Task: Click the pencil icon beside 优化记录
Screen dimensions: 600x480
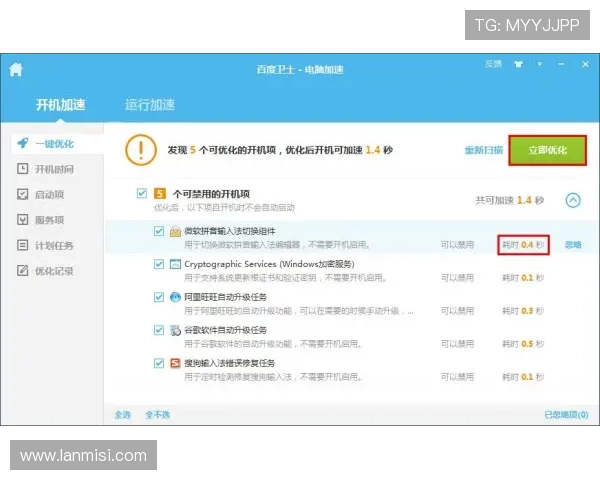Action: (23, 271)
